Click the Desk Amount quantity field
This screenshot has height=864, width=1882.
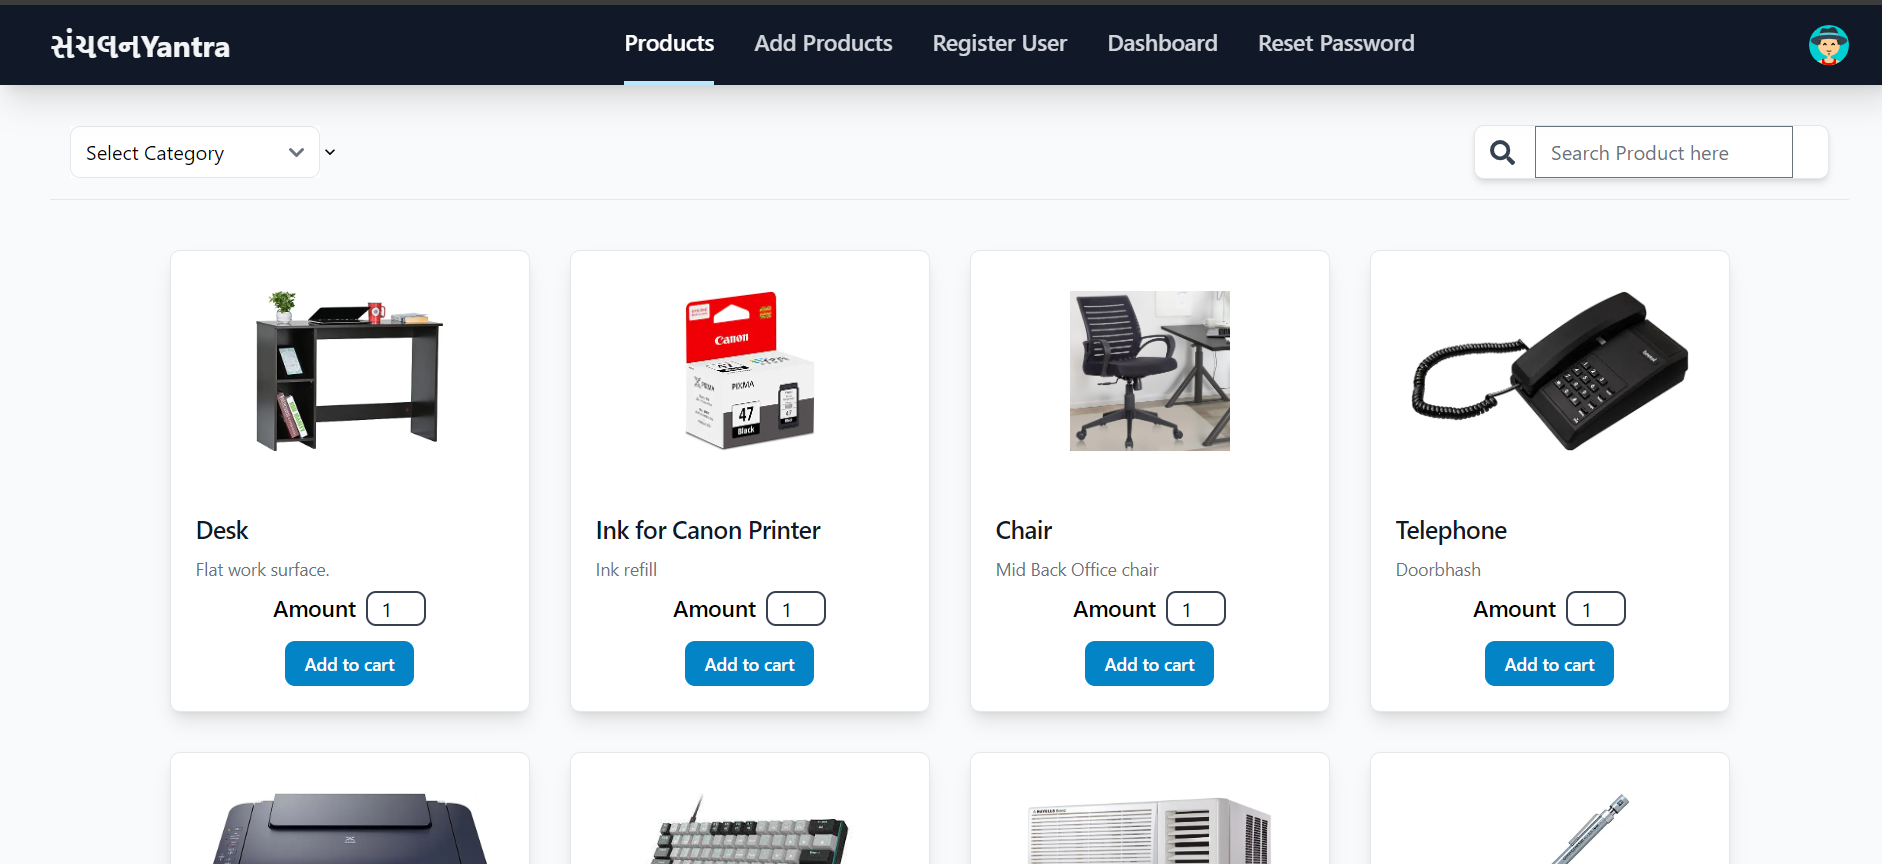[395, 609]
